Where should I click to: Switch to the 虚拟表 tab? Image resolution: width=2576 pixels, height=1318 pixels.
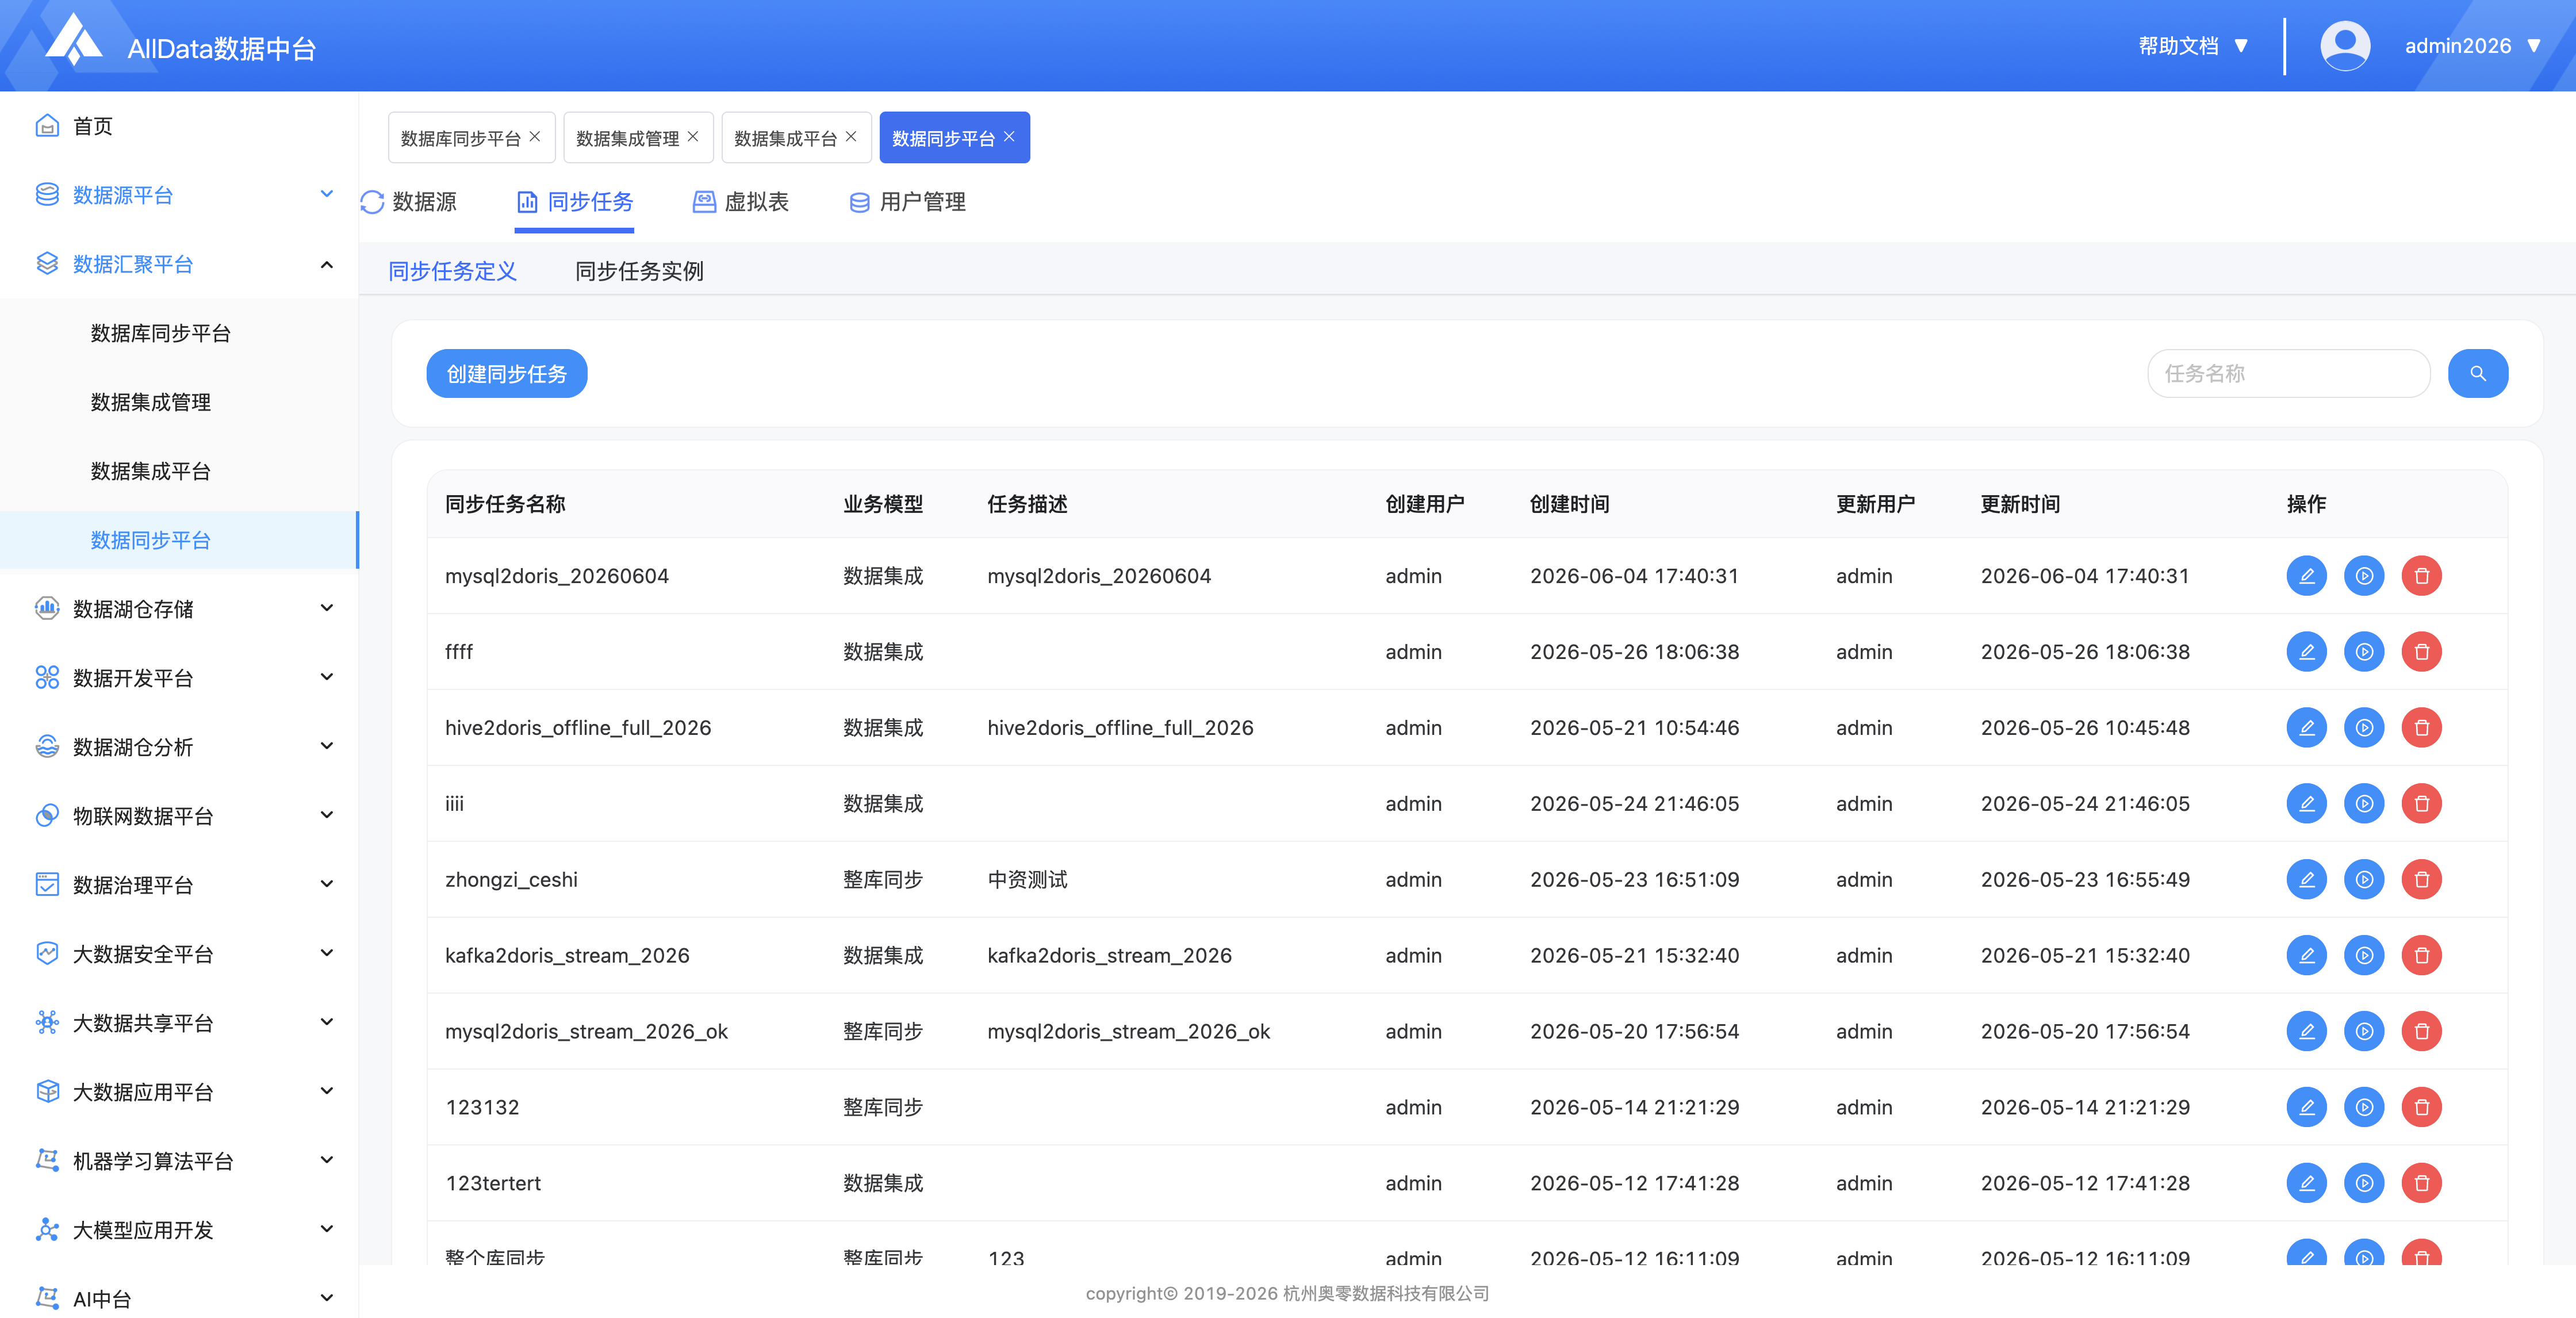tap(741, 202)
